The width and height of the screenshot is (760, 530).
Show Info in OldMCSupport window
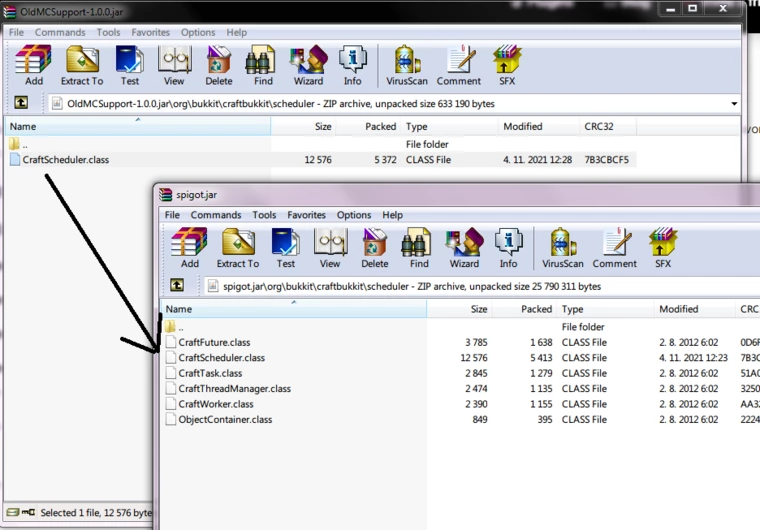click(x=352, y=65)
